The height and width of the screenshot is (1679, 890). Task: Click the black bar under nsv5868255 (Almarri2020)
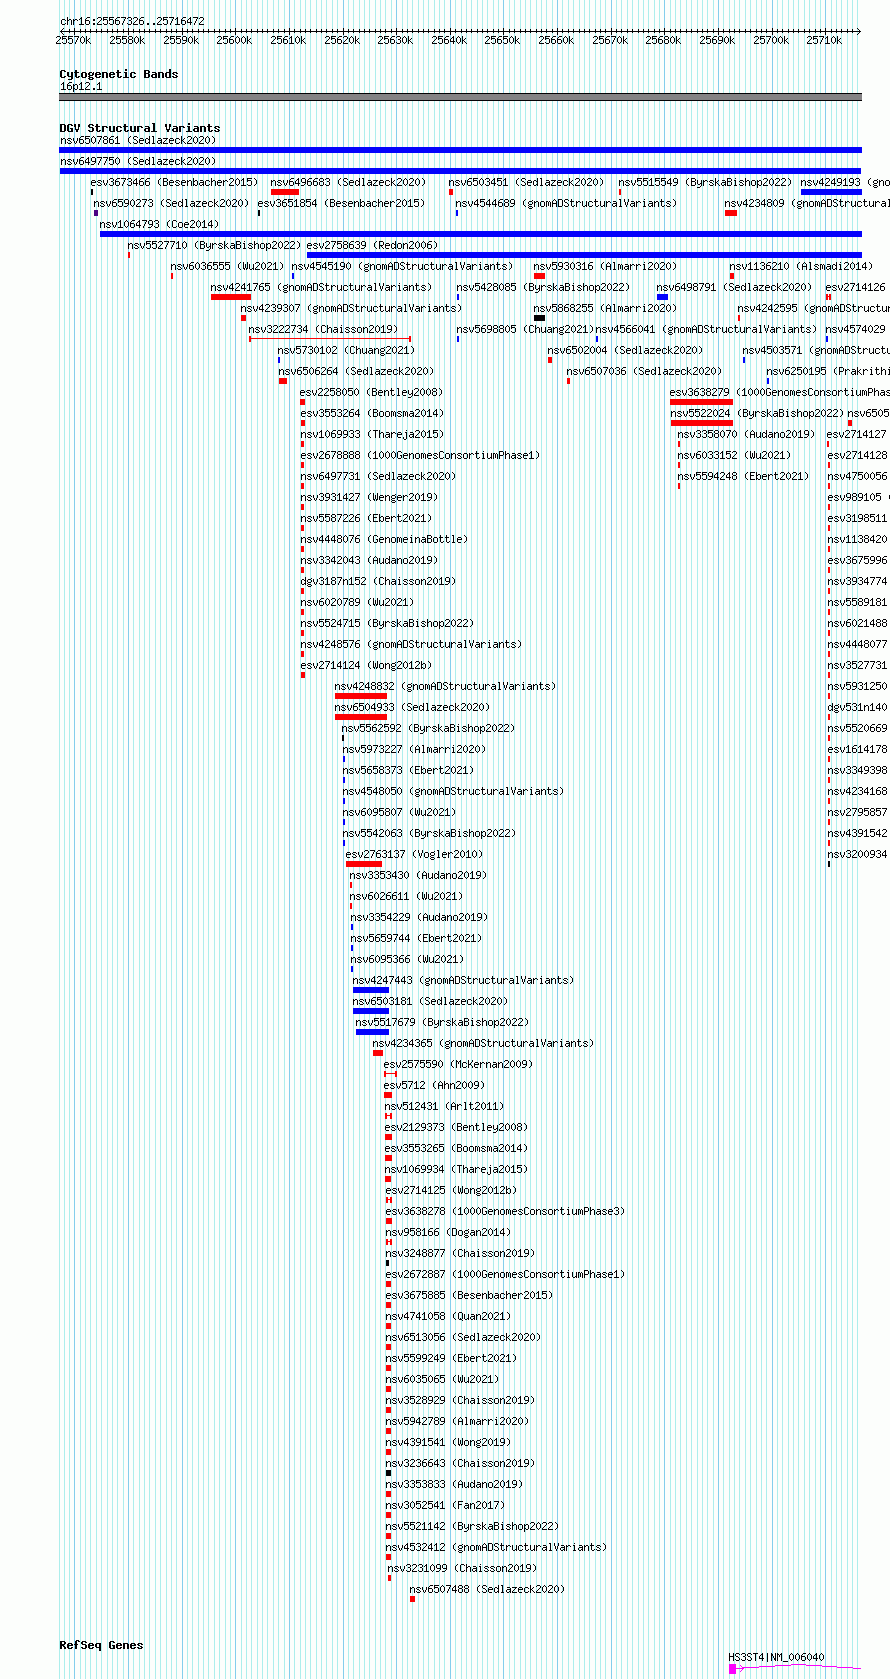pyautogui.click(x=540, y=318)
